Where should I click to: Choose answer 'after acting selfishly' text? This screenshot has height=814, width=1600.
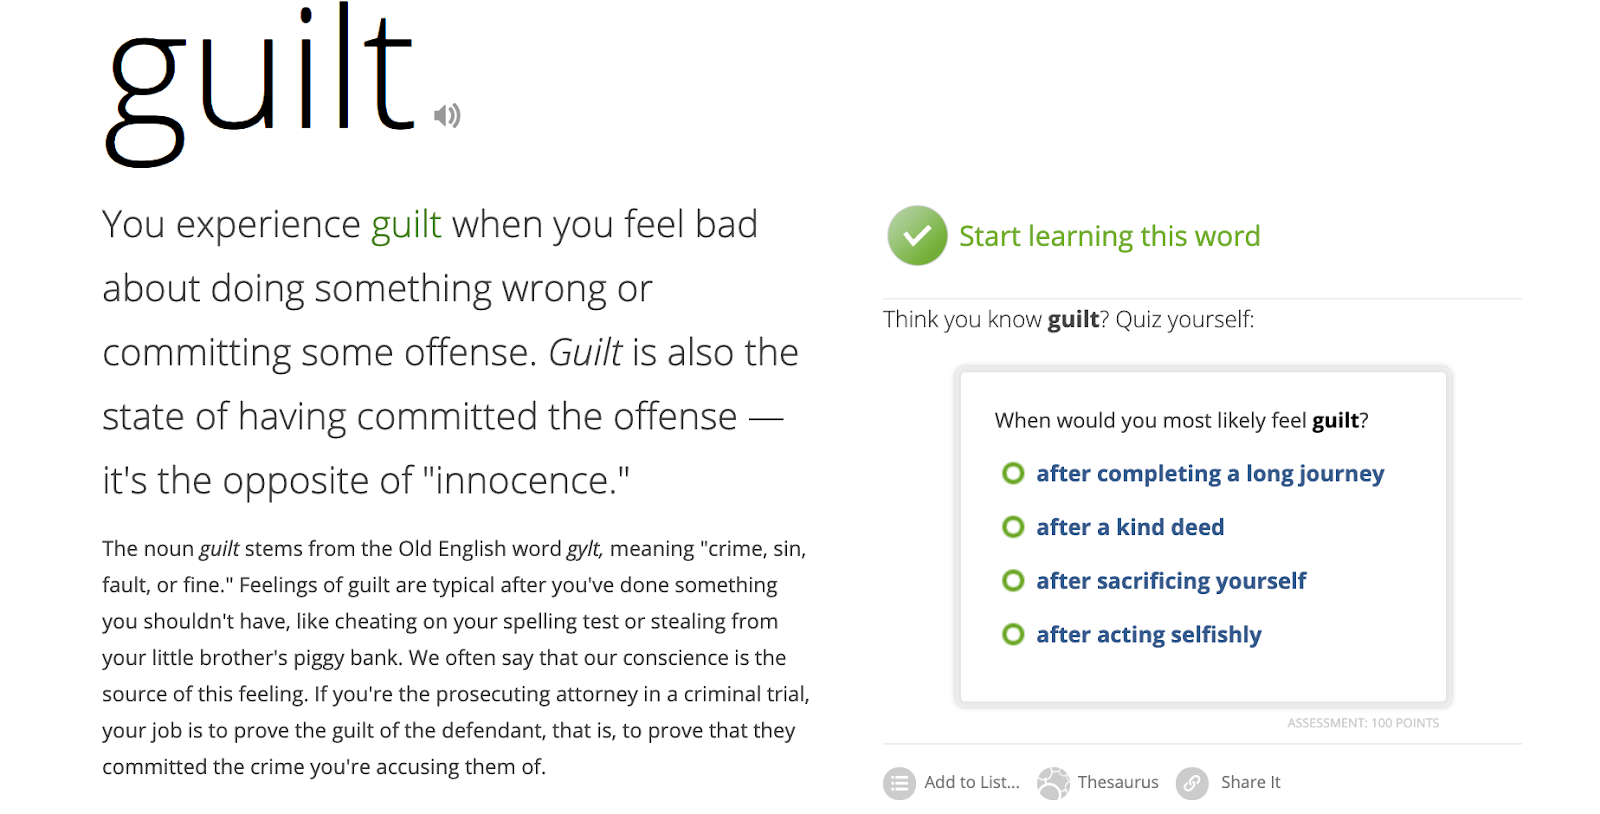point(1149,634)
